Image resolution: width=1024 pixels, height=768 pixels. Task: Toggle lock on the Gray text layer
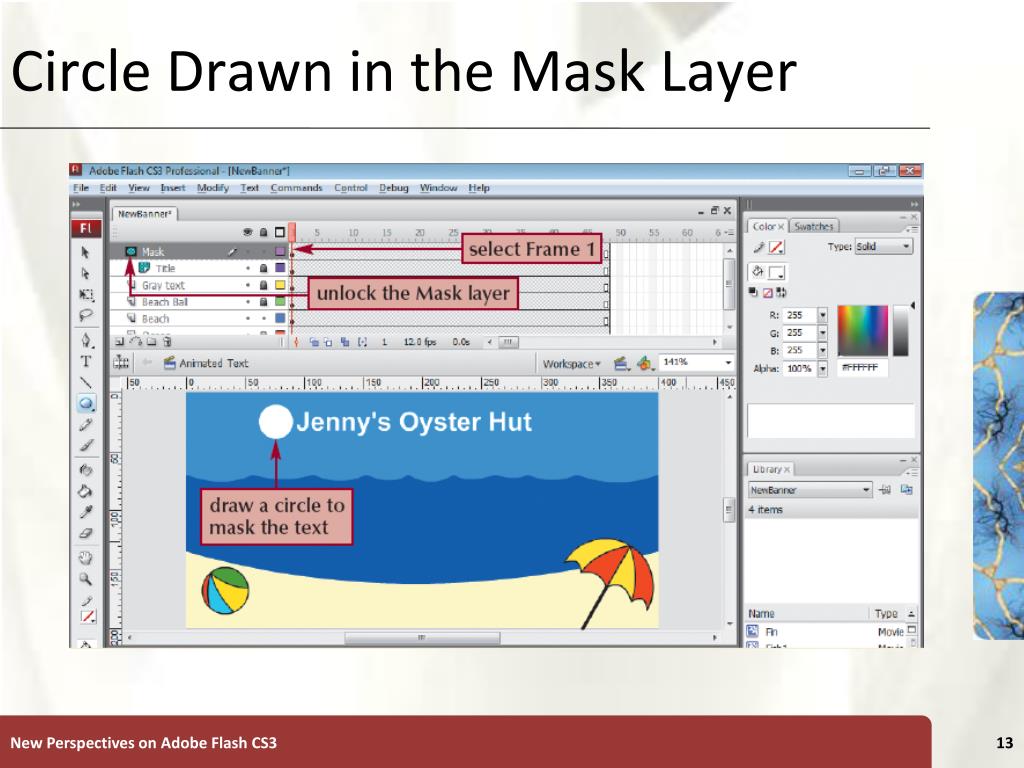click(x=263, y=285)
